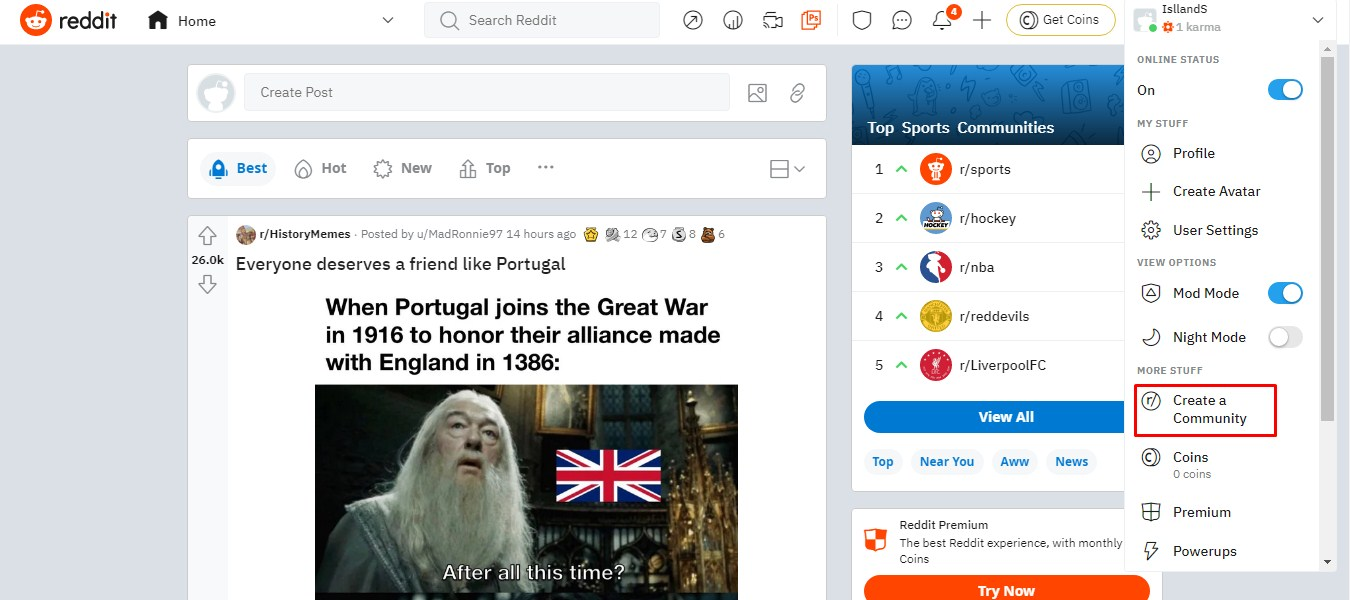Viewport: 1350px width, 600px height.
Task: Click the User Settings gear icon
Action: click(x=1152, y=230)
